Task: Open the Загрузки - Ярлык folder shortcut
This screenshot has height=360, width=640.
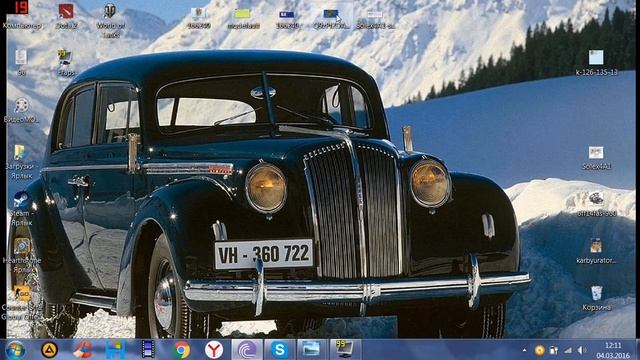Action: point(20,162)
